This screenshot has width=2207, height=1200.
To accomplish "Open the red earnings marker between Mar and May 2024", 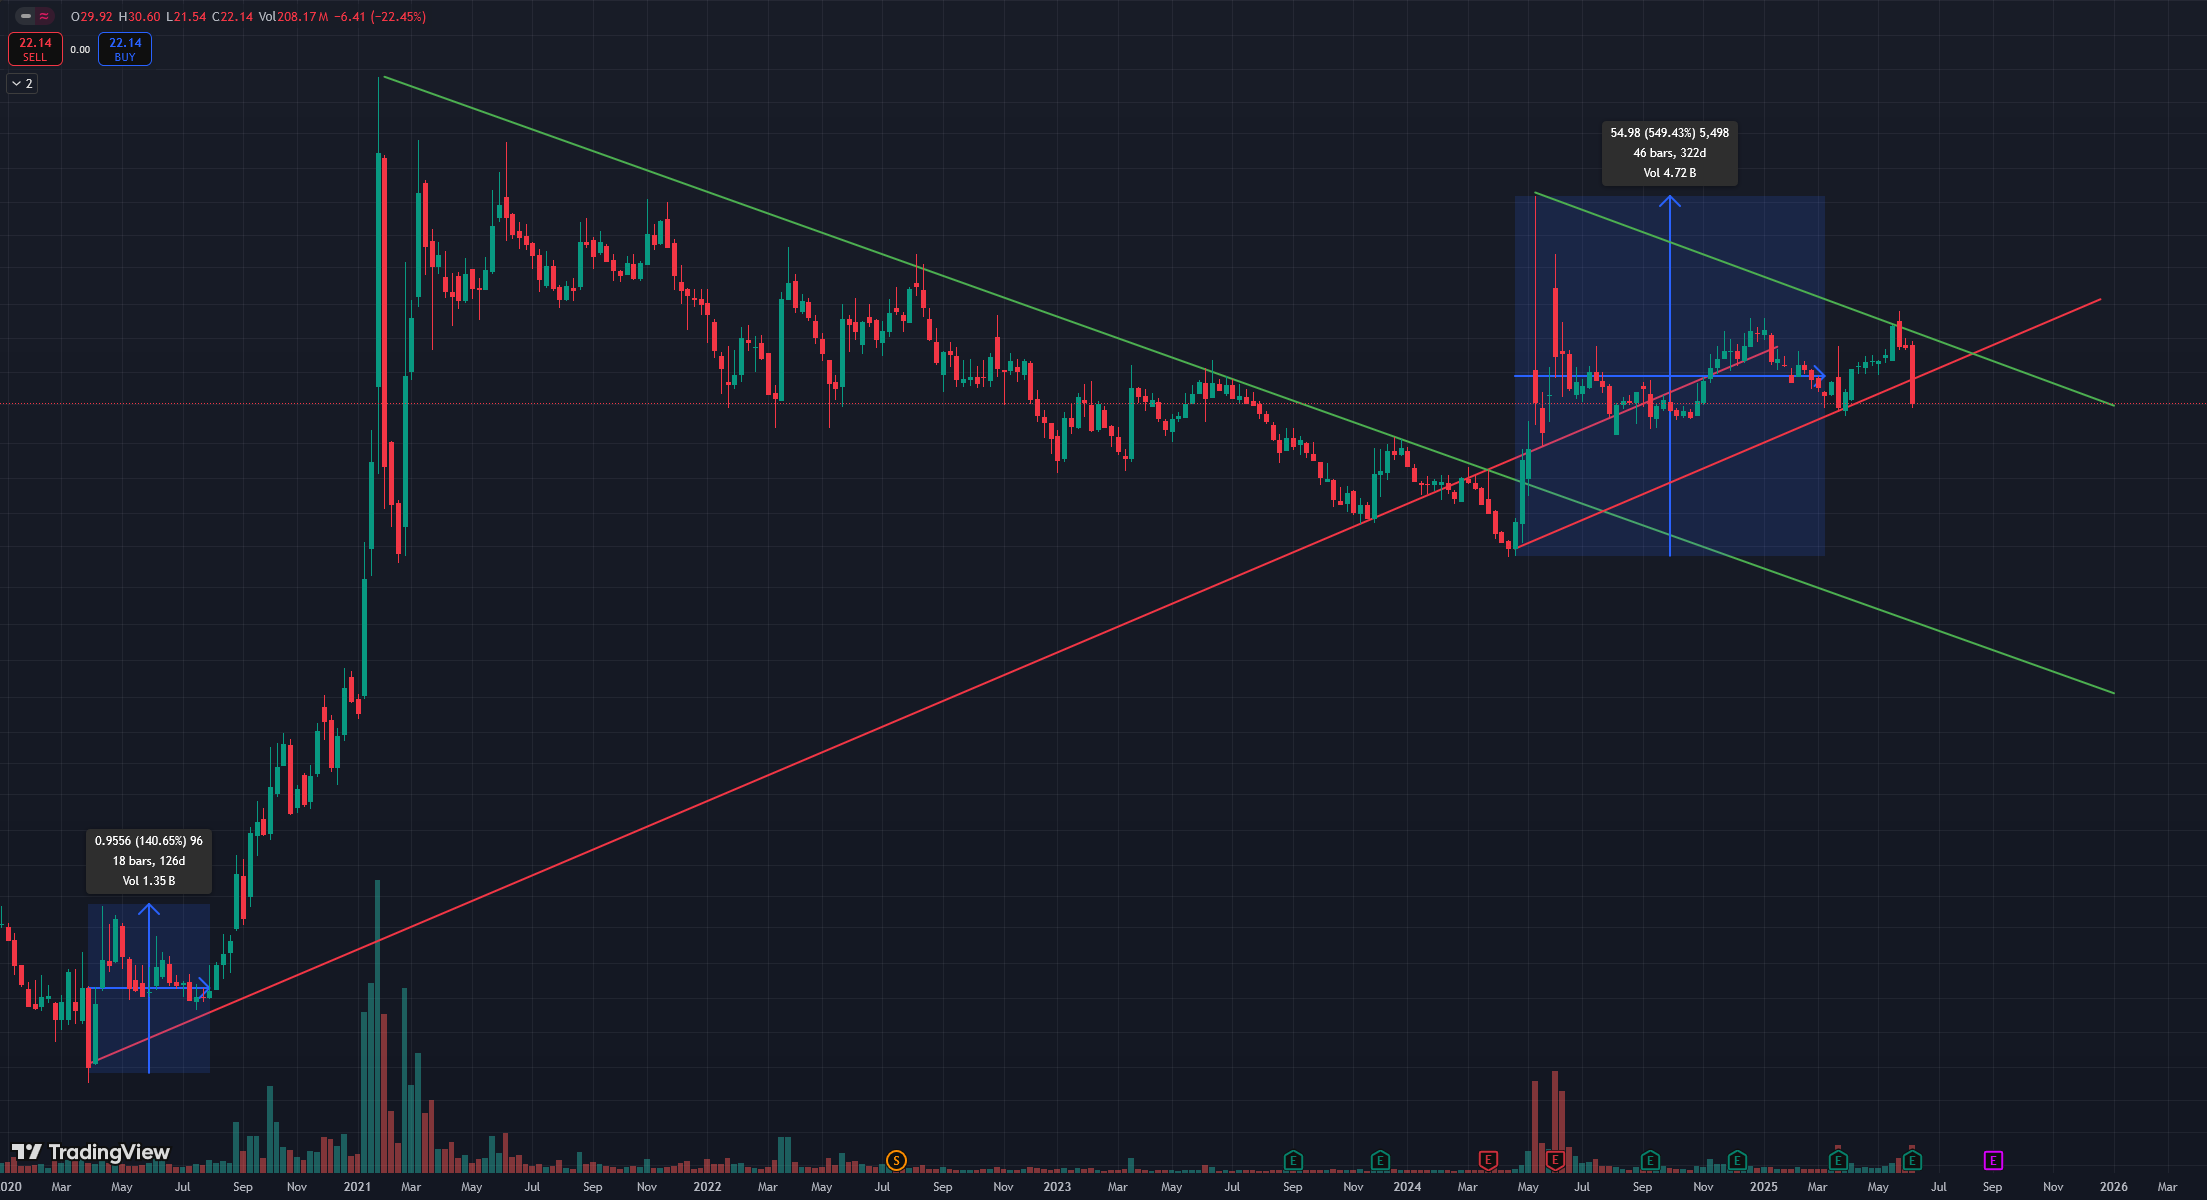I will pos(1488,1160).
